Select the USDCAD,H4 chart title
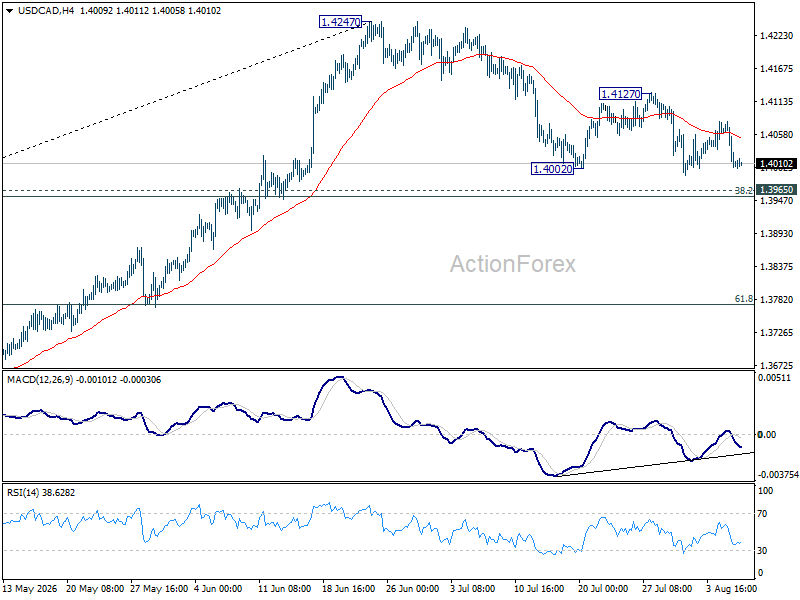 pos(46,11)
